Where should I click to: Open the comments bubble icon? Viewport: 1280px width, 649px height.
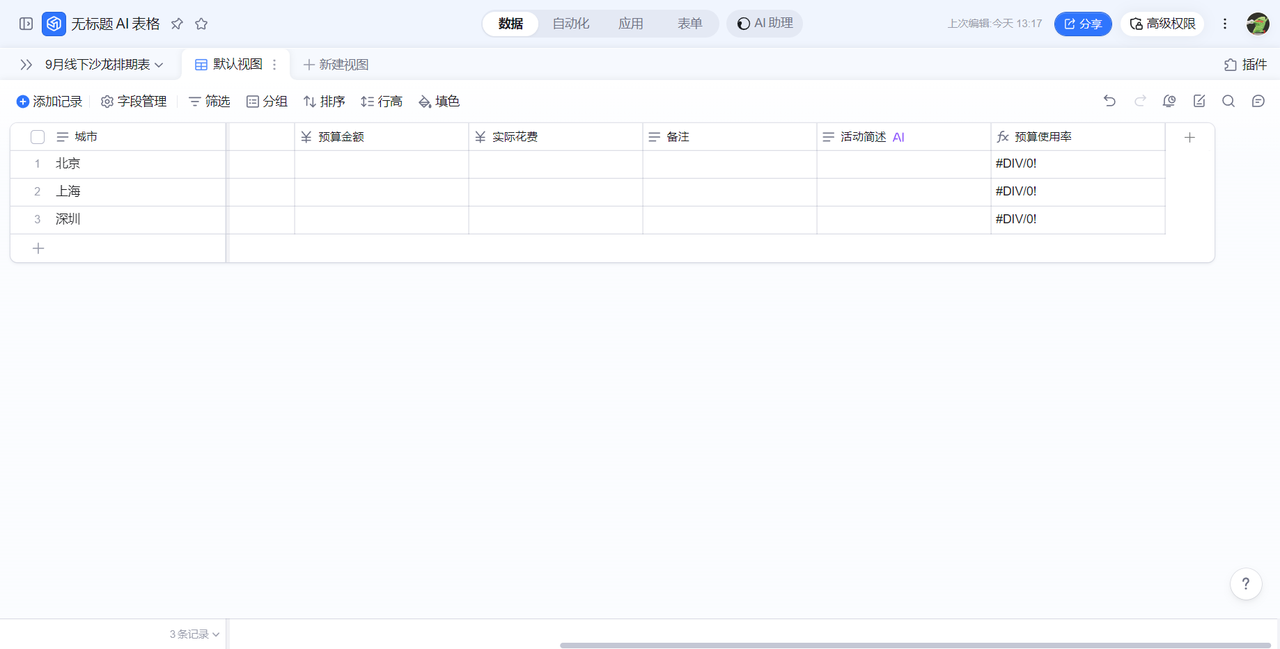click(x=1258, y=101)
